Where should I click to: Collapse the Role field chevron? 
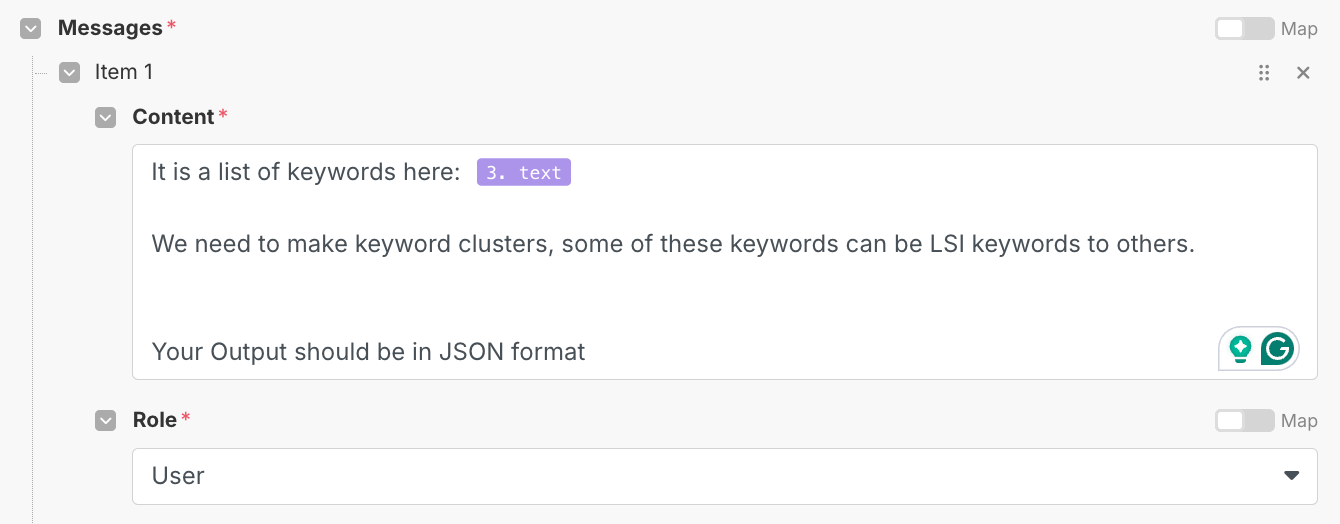tap(105, 421)
